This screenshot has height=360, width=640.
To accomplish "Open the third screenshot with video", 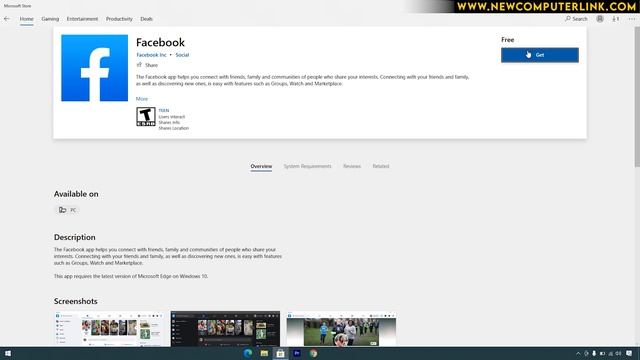I will [341, 329].
